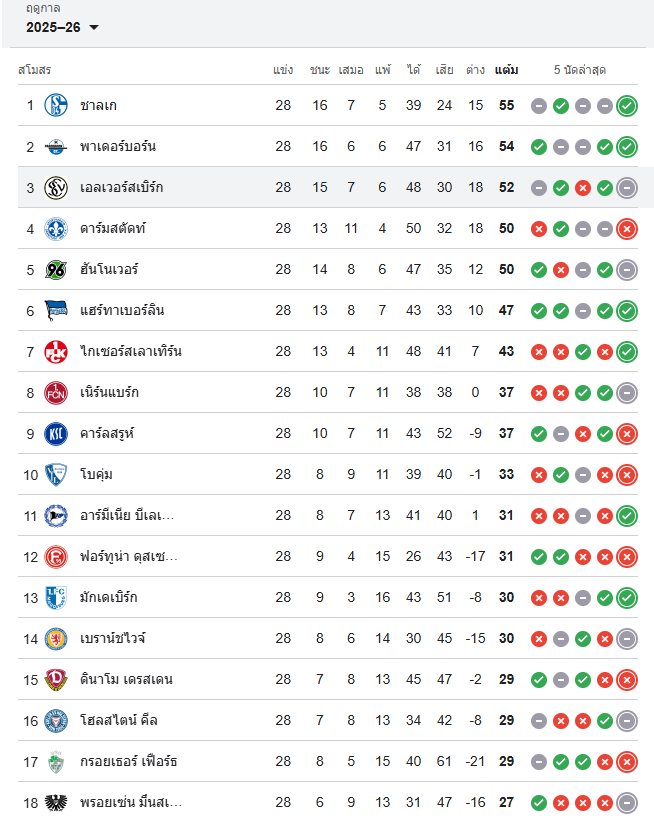Open the โบคุ่ม team link
654x823 pixels.
96,474
